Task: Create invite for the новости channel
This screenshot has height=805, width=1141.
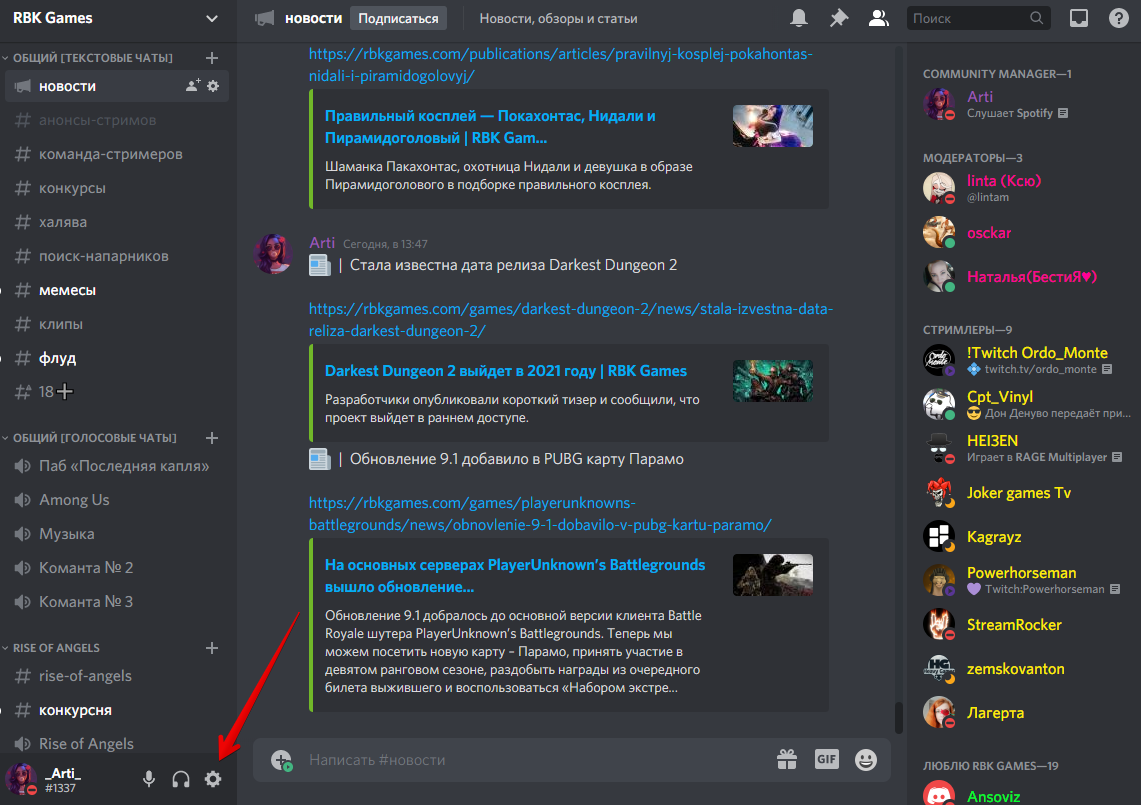Action: click(192, 86)
